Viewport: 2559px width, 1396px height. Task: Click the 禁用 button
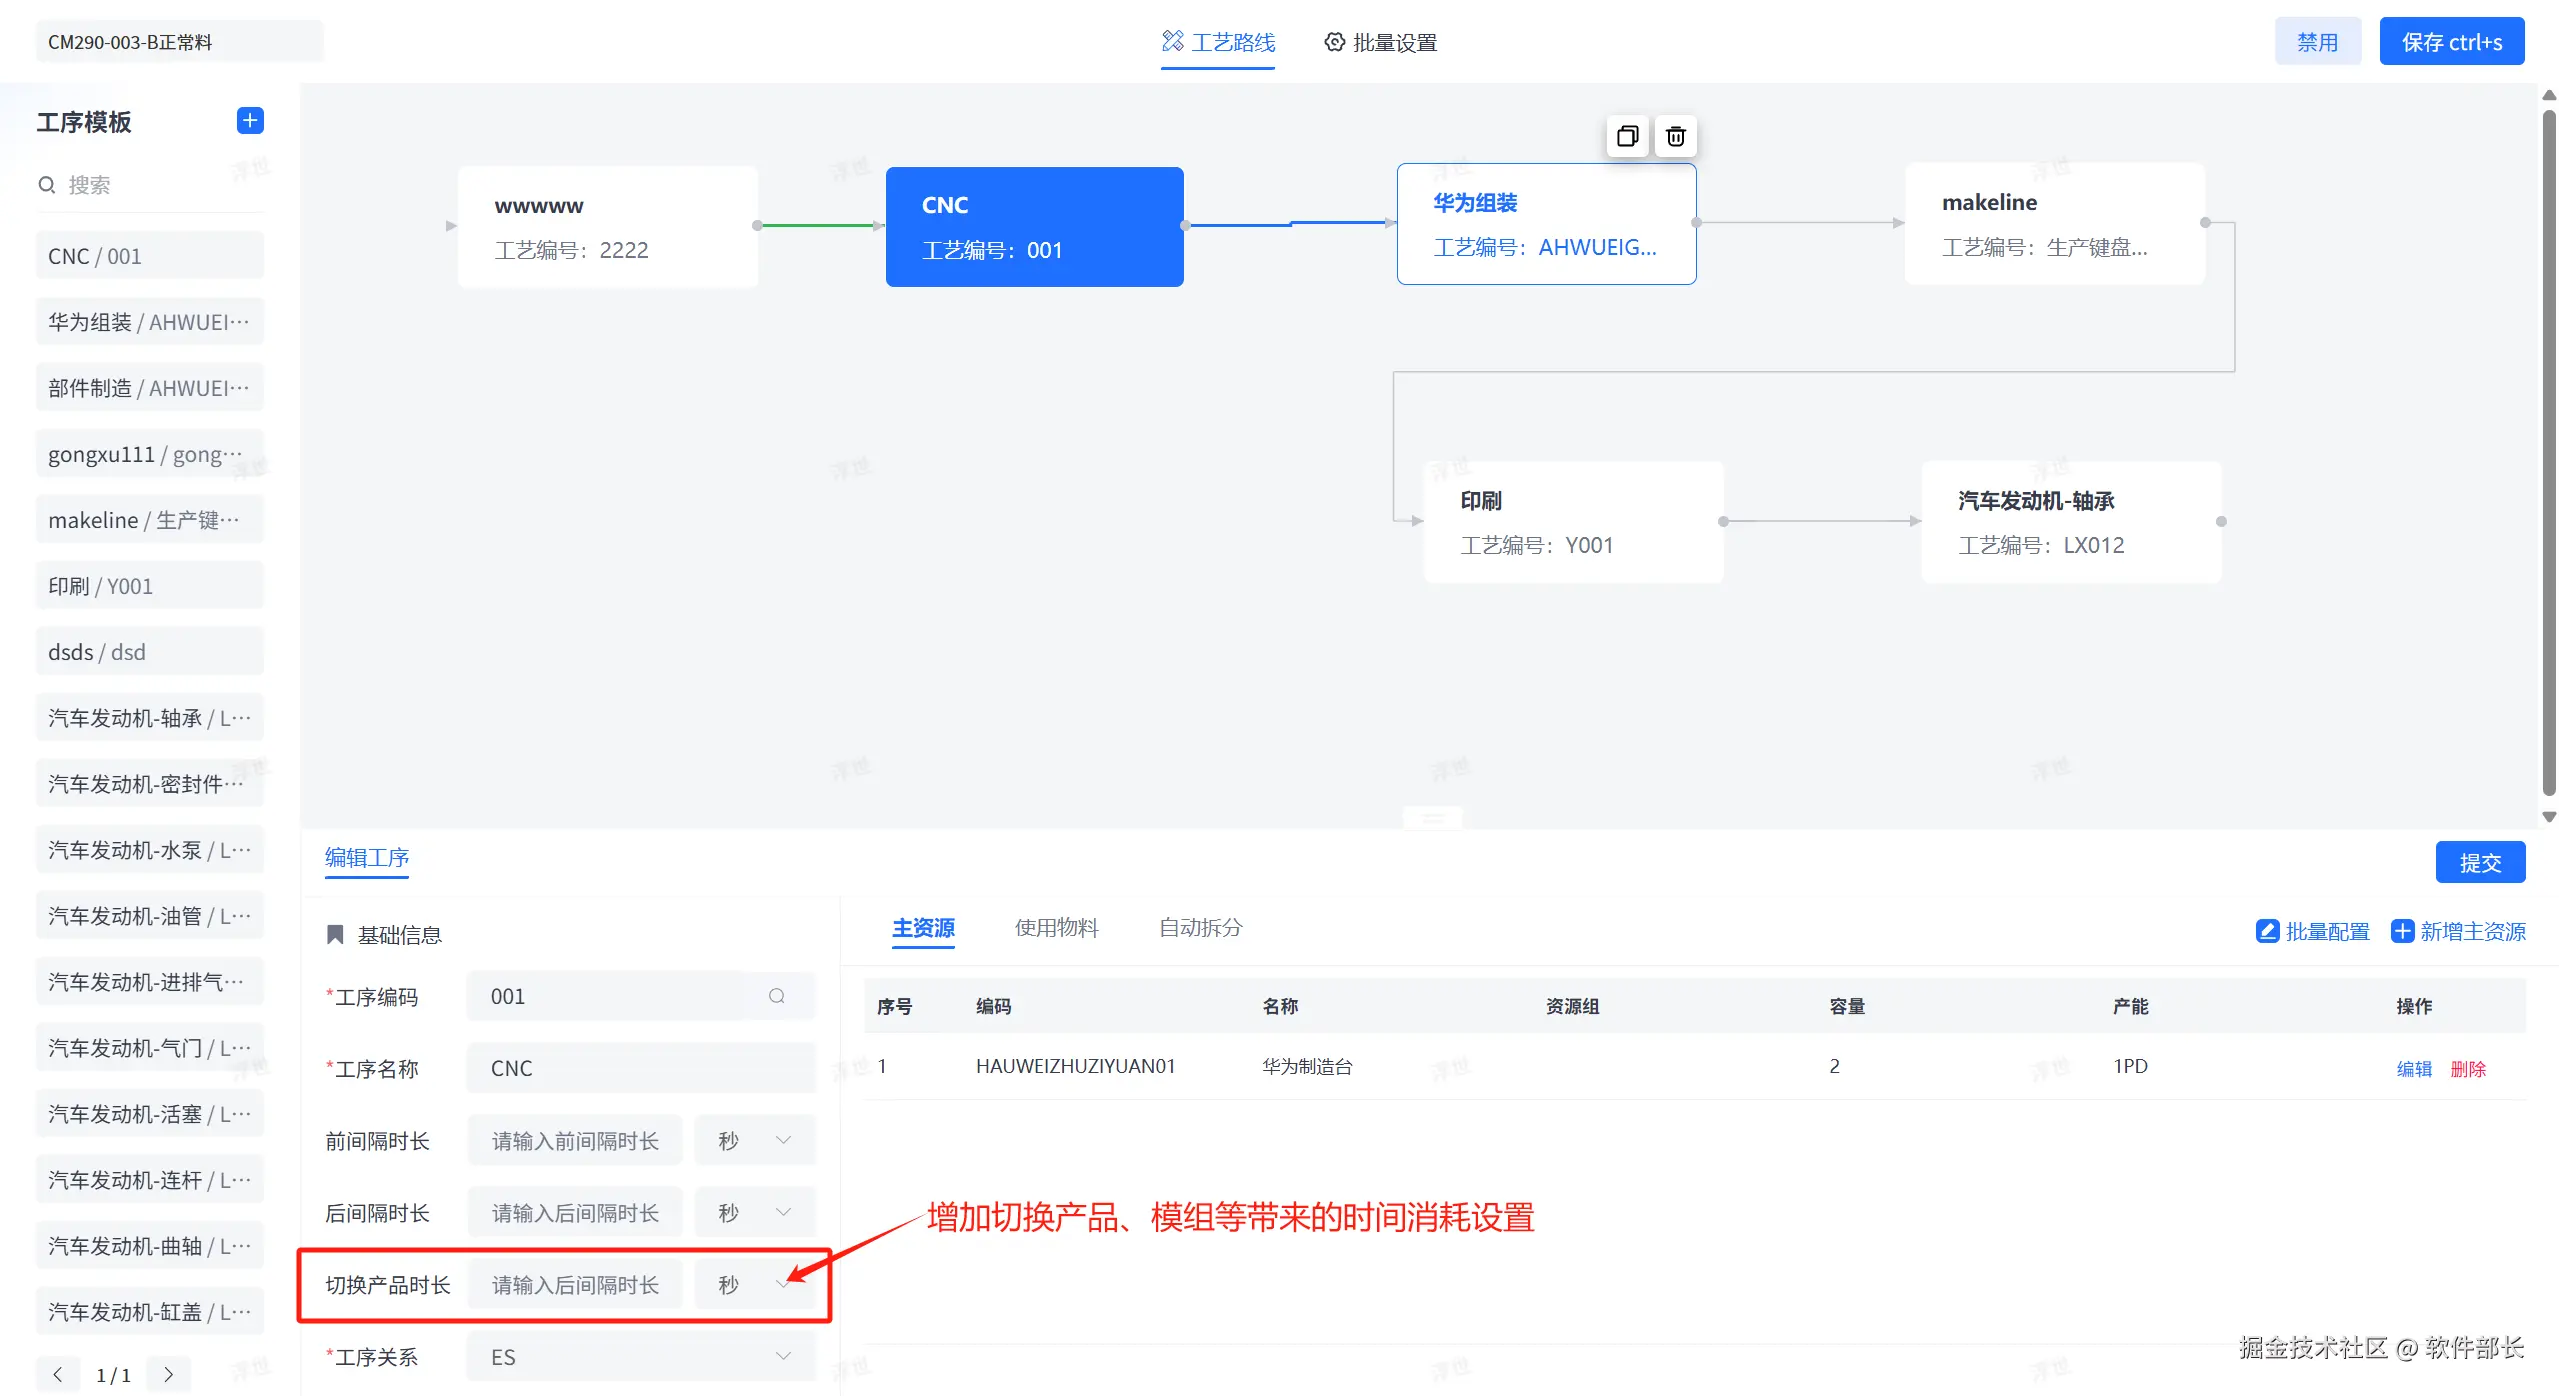[x=2317, y=42]
